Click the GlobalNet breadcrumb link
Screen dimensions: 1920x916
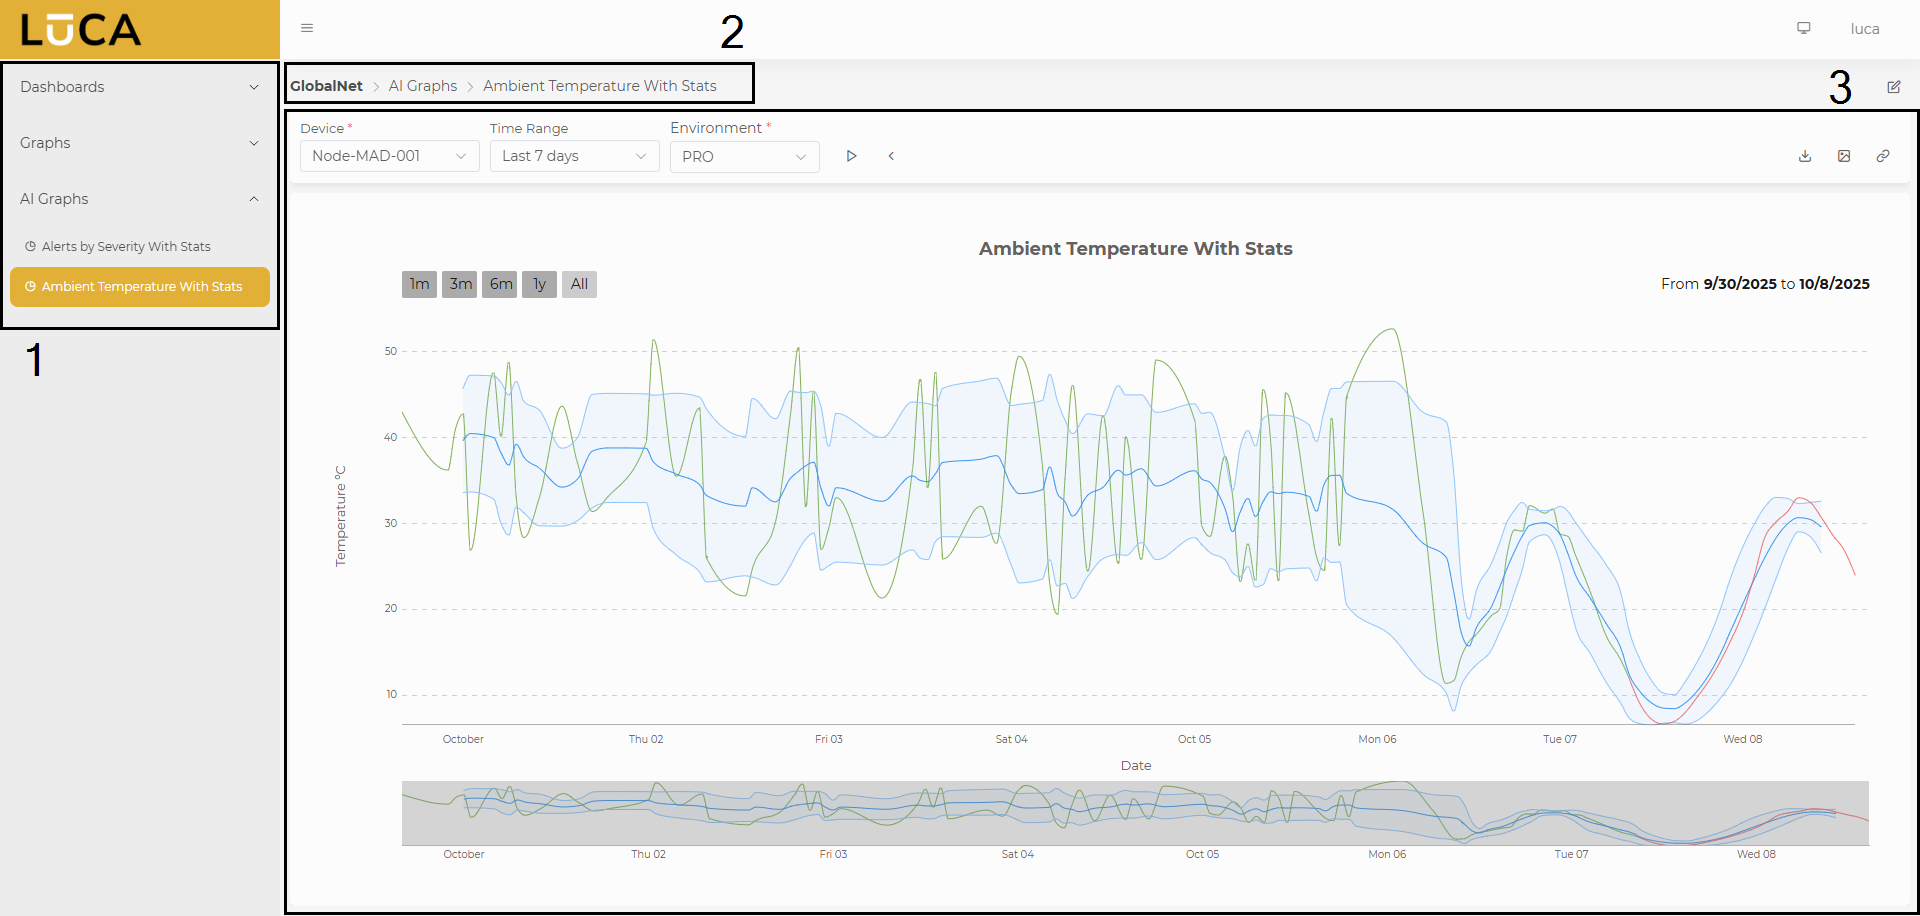(326, 86)
